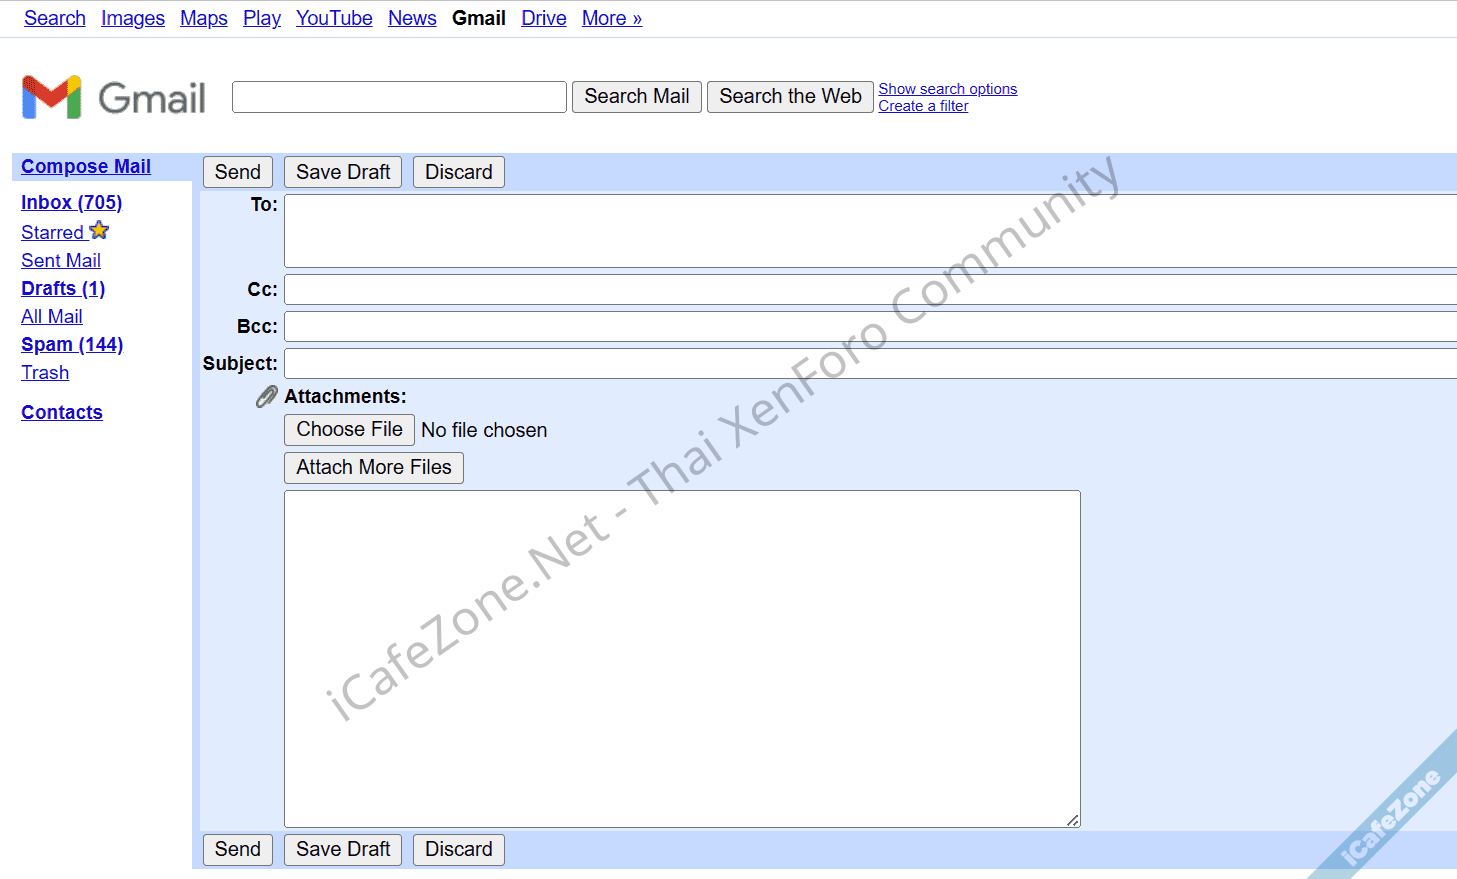Image resolution: width=1457 pixels, height=879 pixels.
Task: Click the Gmail logo icon
Action: coord(51,97)
